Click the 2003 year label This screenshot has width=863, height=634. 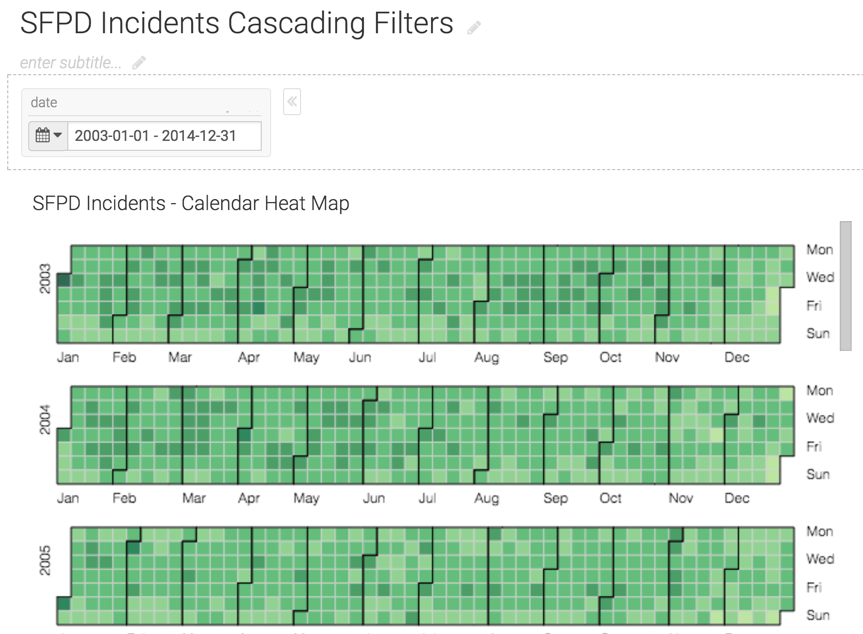(45, 280)
